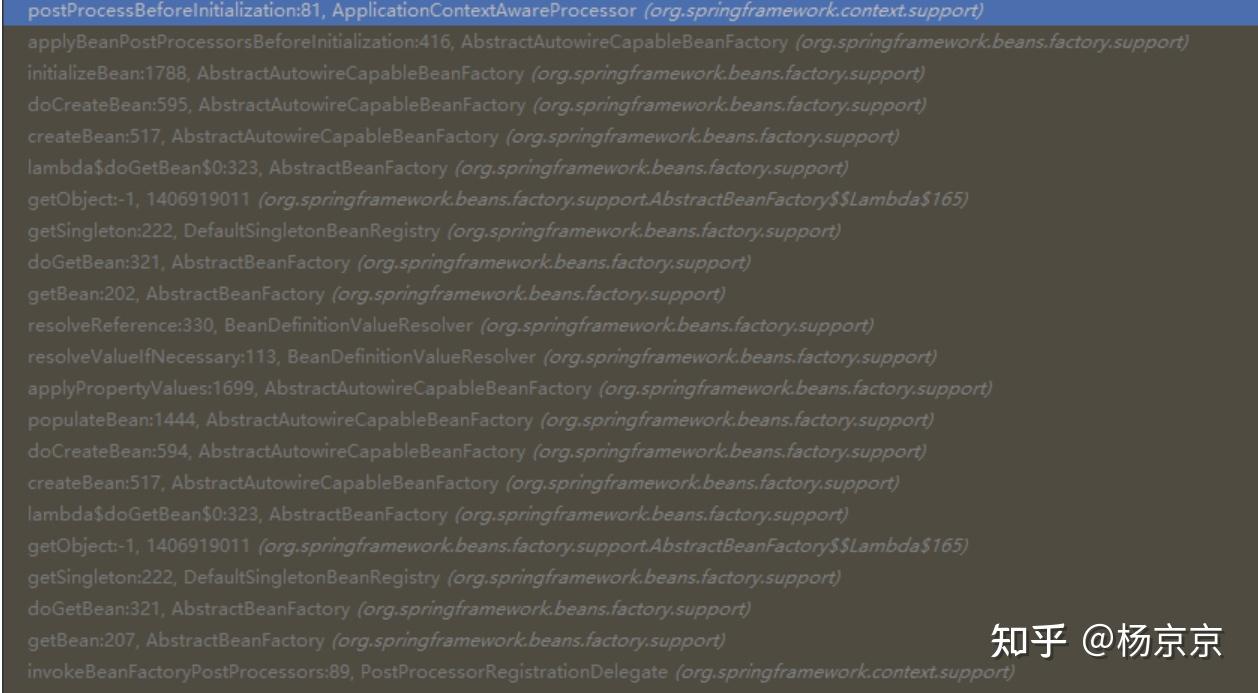Click the @杨京京 author watermark
The image size is (1258, 693).
[x=1152, y=641]
